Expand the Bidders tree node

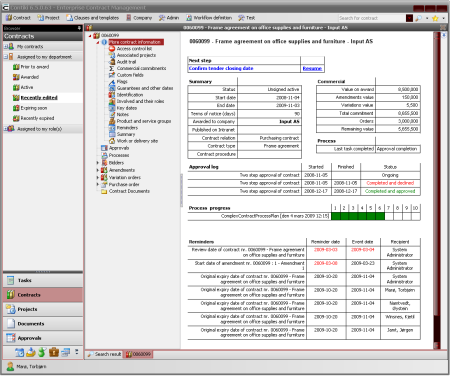[98, 163]
